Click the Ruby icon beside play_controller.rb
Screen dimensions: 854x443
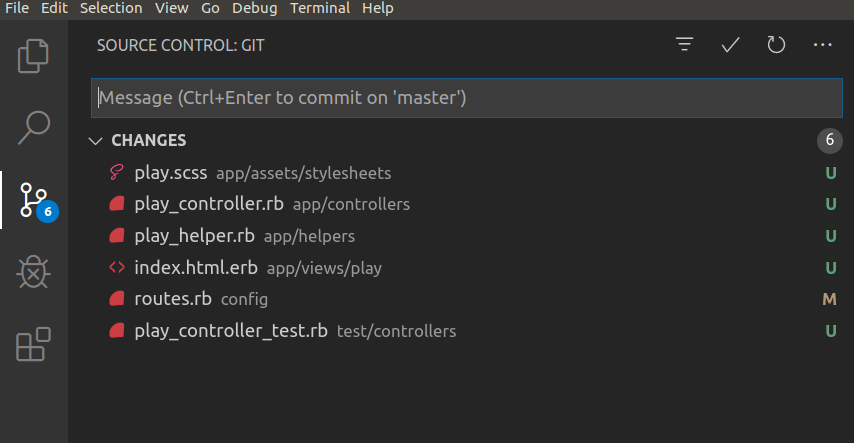pos(117,204)
